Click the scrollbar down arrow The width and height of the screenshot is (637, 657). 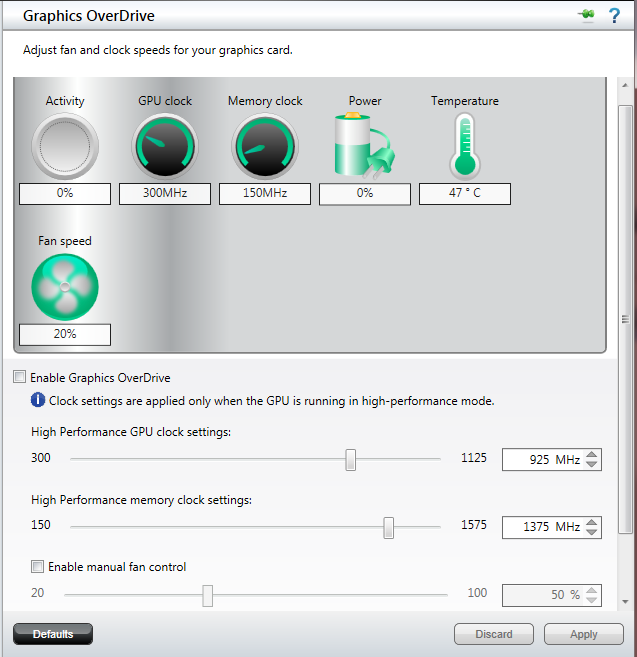[x=625, y=602]
